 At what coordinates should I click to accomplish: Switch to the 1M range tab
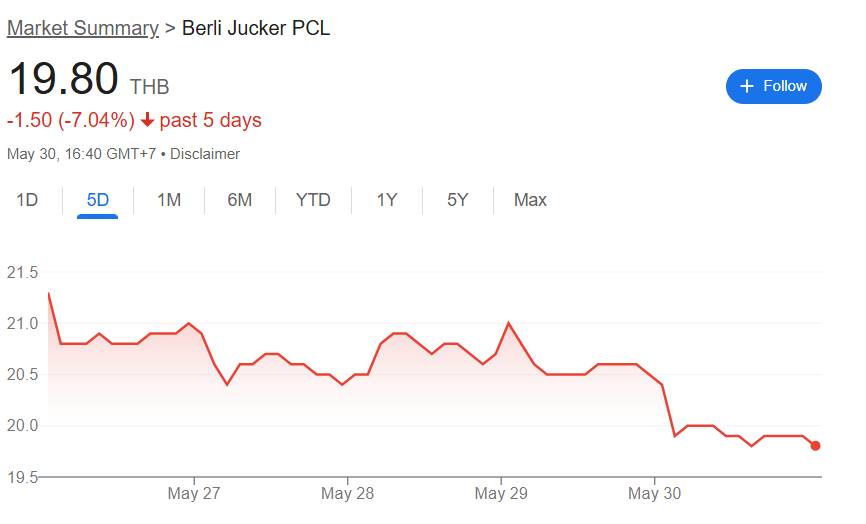pos(169,200)
